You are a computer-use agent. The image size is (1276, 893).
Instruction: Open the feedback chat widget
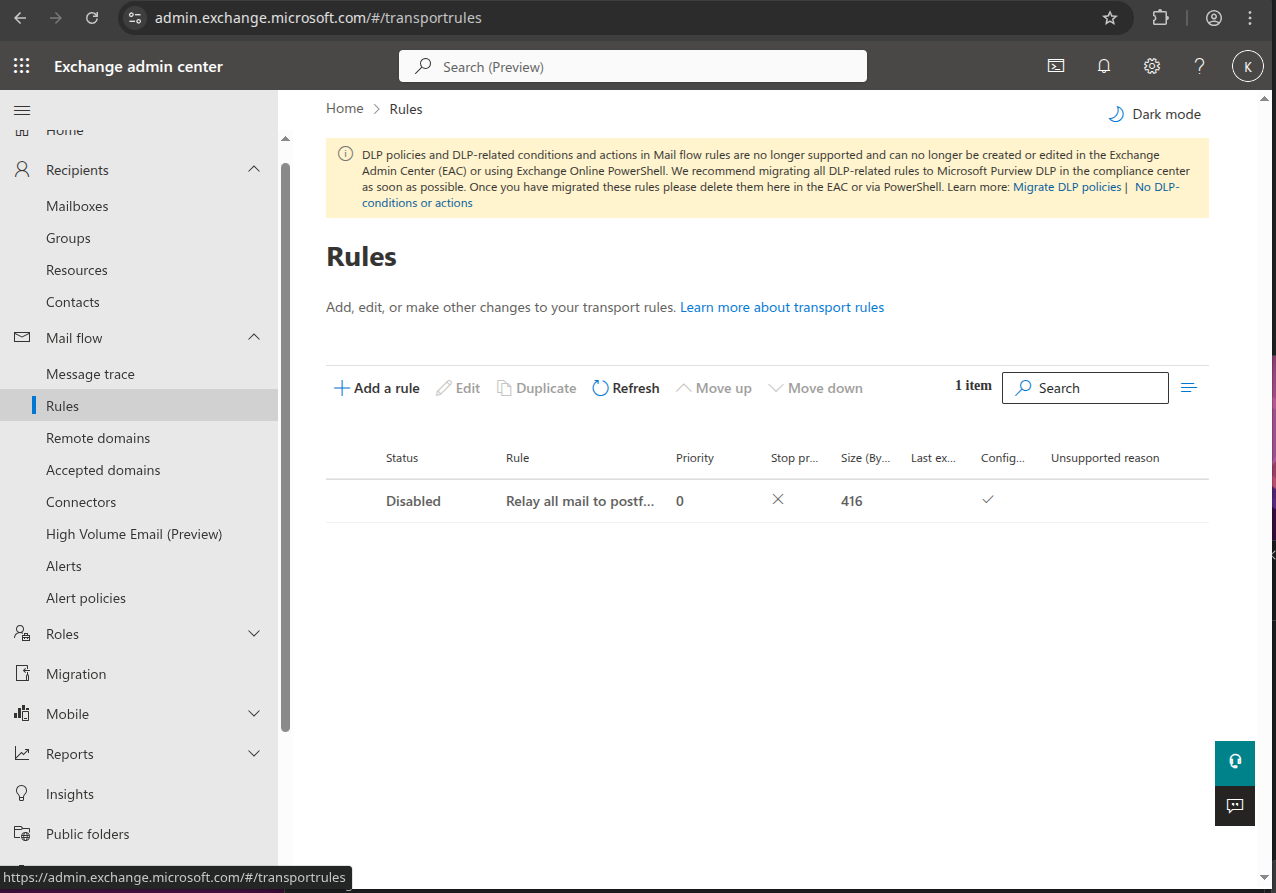1235,806
